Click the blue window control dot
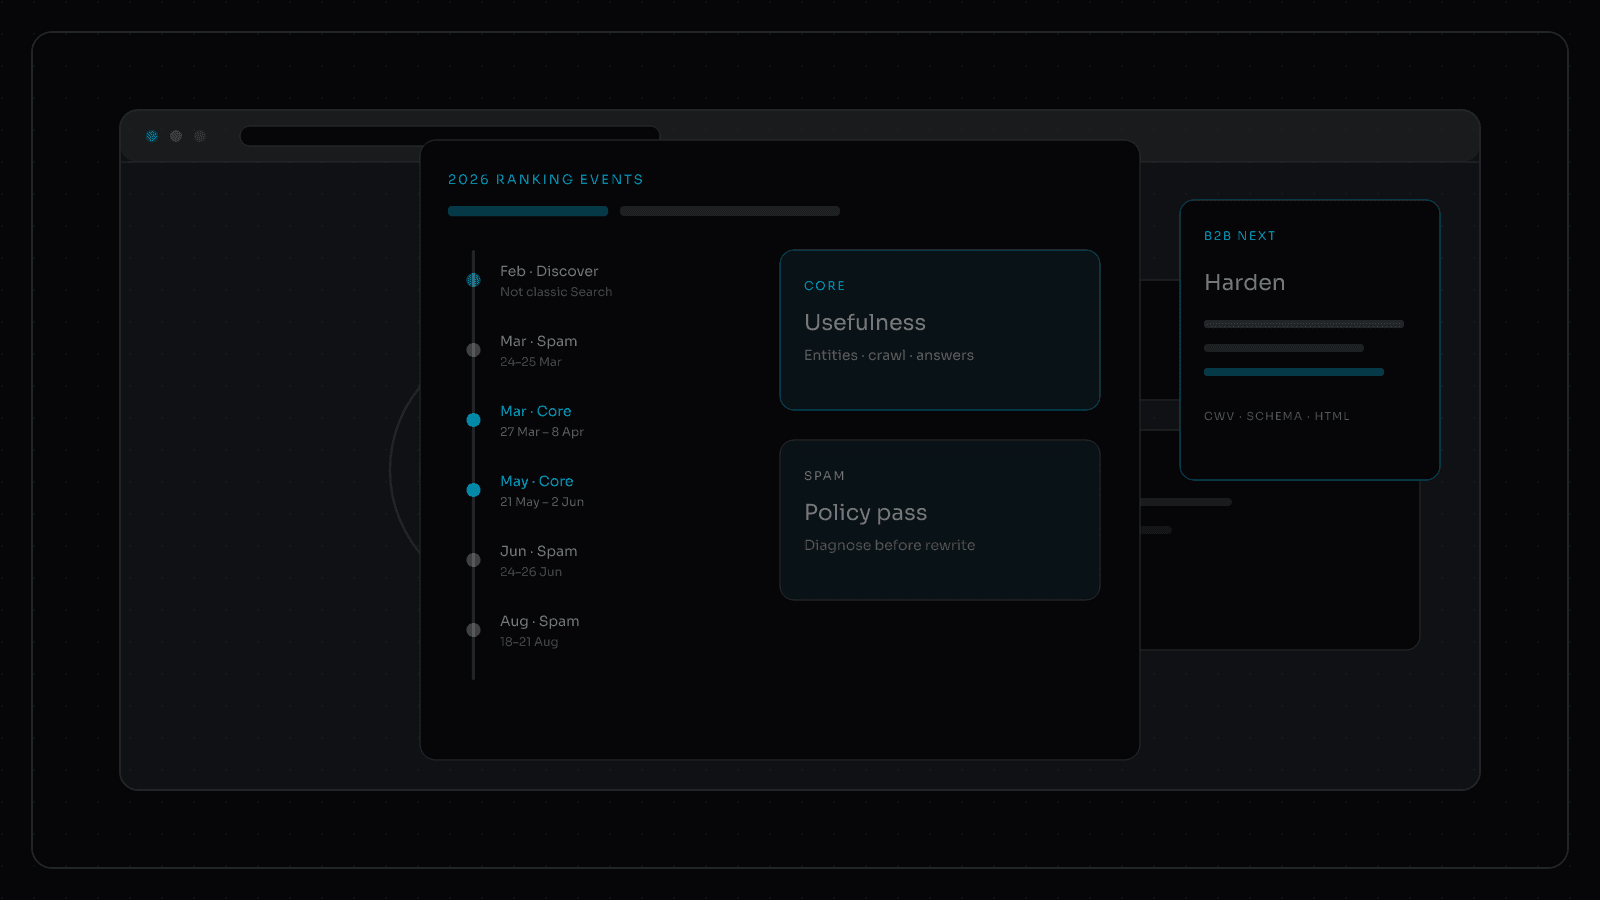 (x=152, y=136)
